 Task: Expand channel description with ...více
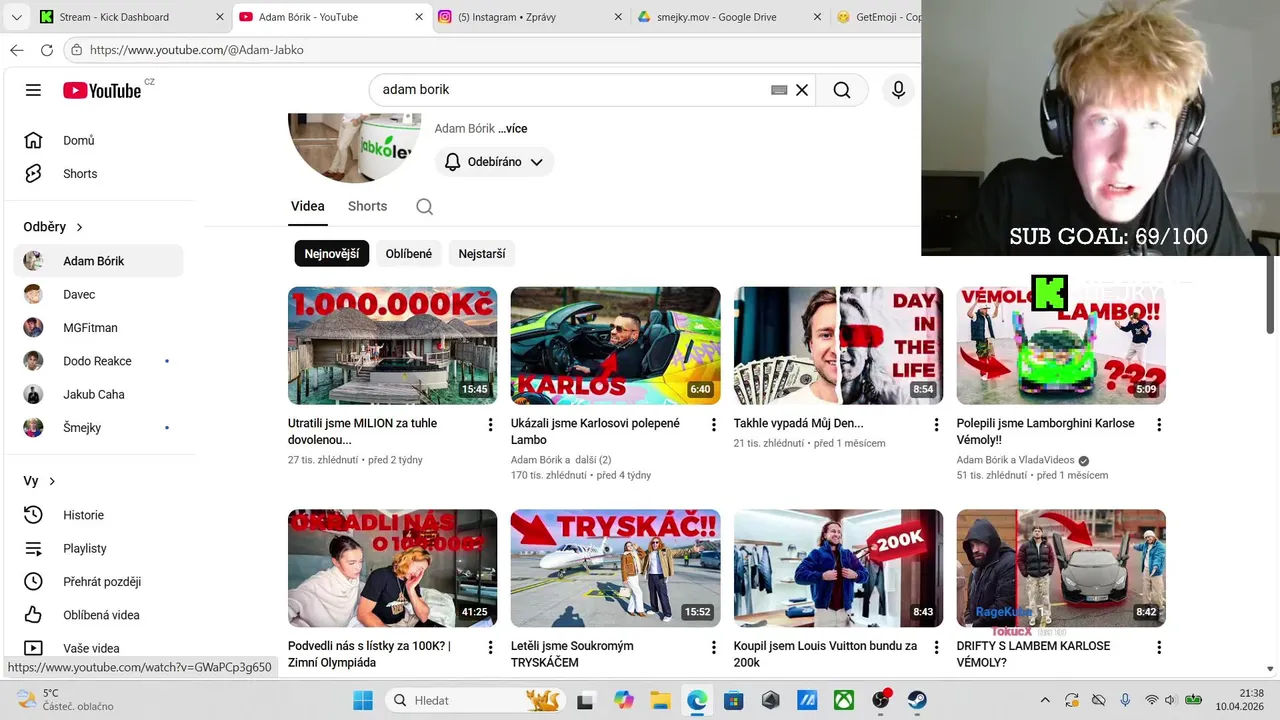click(513, 129)
